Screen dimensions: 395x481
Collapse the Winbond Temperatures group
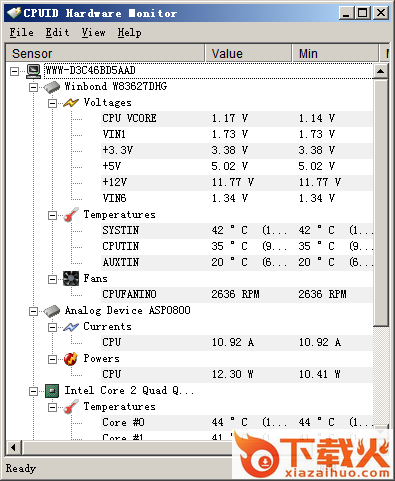click(52, 215)
